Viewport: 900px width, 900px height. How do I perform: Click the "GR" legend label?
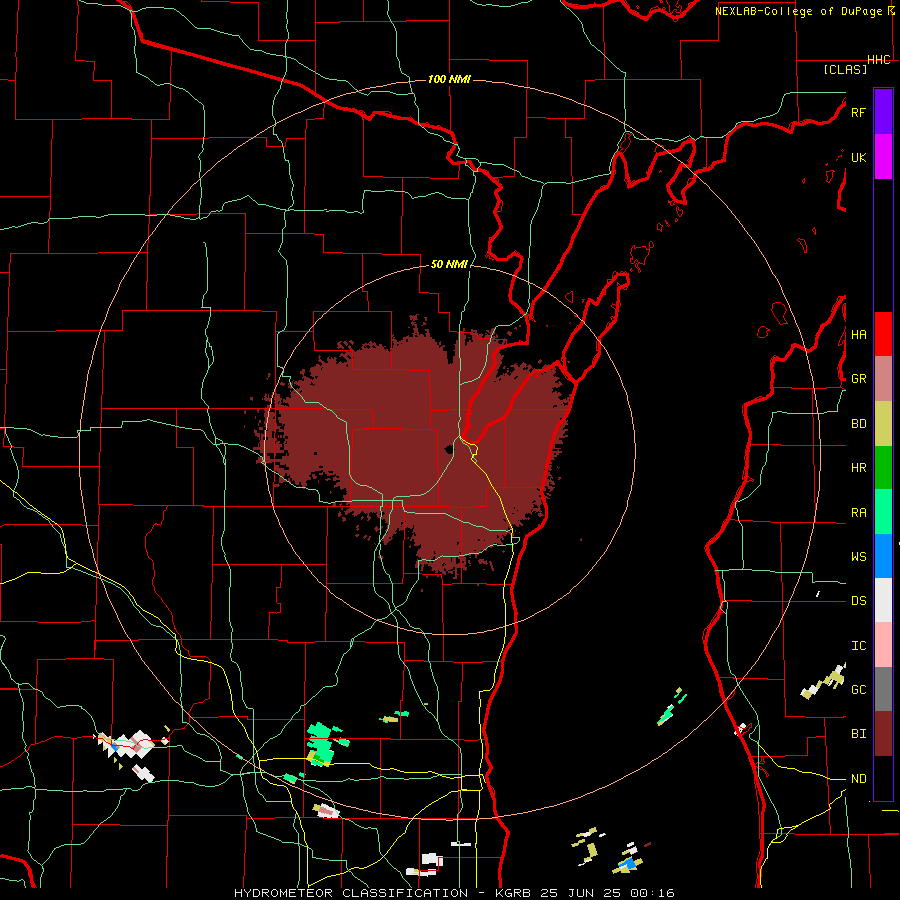[x=858, y=379]
